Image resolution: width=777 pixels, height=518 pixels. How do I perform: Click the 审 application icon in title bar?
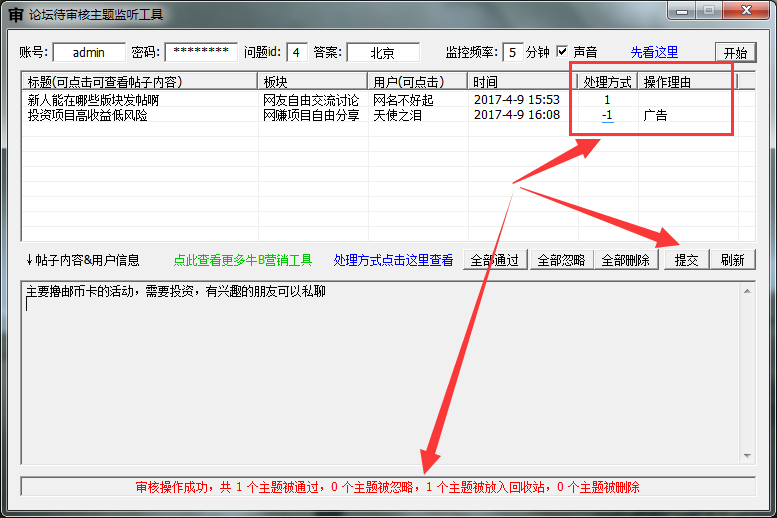click(x=15, y=14)
